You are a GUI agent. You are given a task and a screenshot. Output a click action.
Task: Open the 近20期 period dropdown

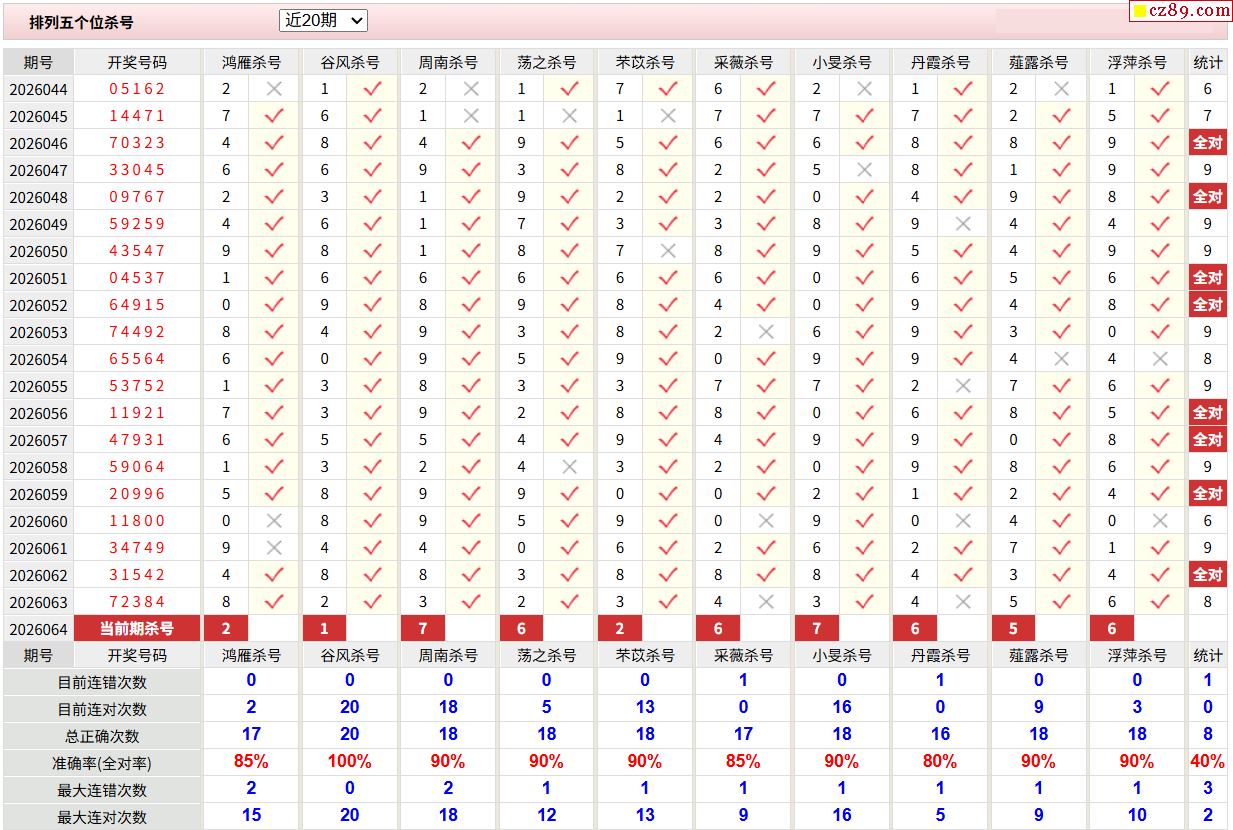click(323, 20)
